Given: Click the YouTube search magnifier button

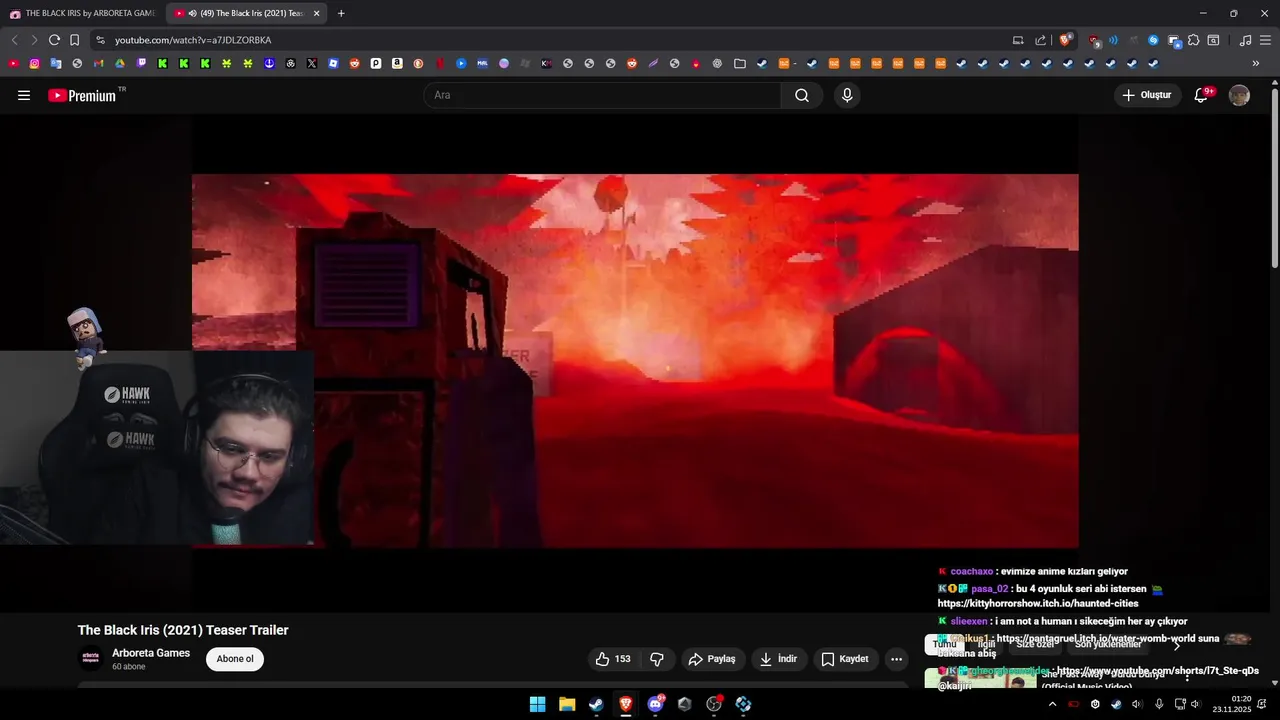Looking at the screenshot, I should (802, 96).
